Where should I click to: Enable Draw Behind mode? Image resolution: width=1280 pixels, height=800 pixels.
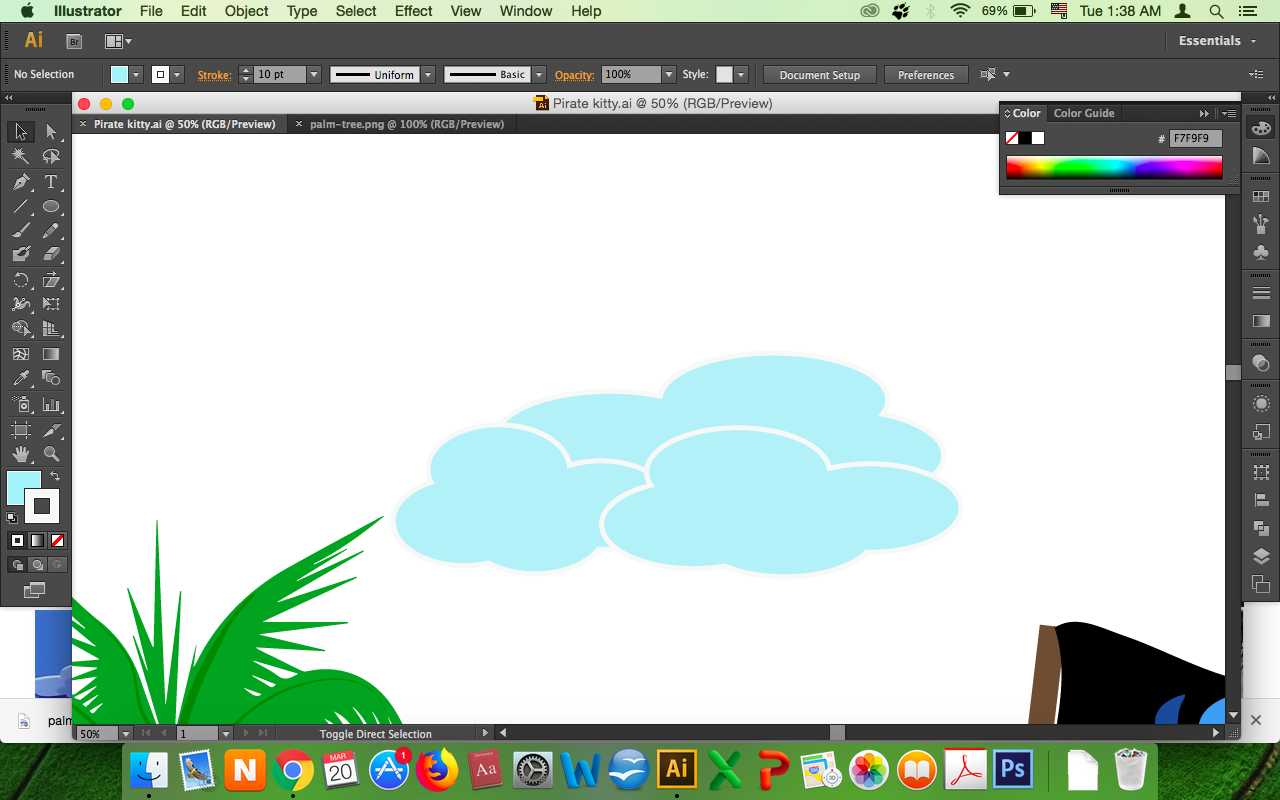point(37,565)
